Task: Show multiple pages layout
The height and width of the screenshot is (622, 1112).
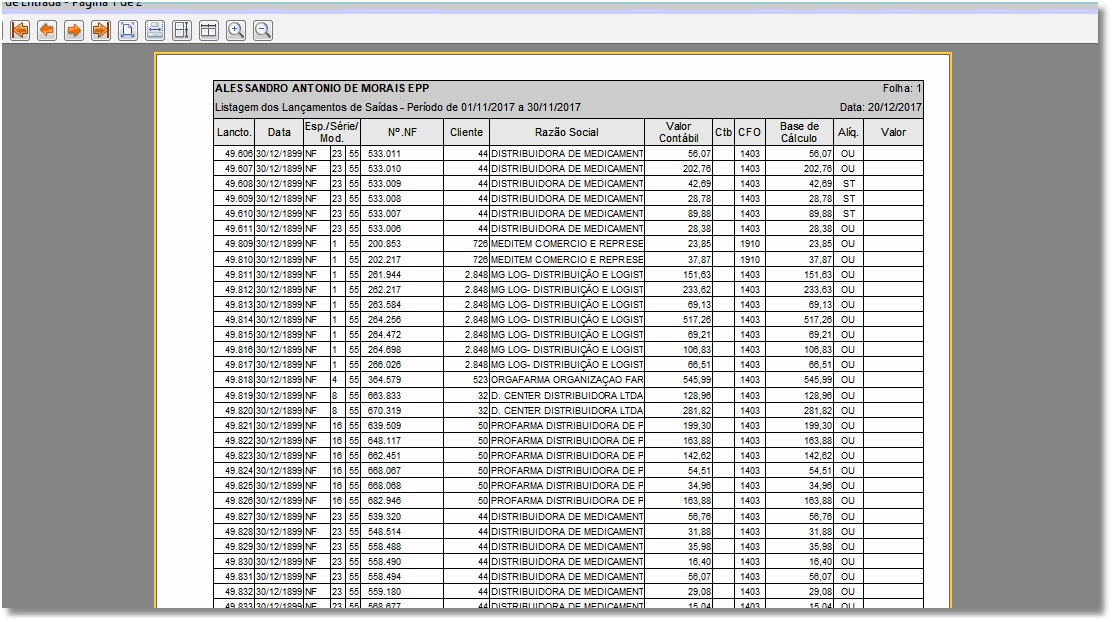Action: (209, 30)
